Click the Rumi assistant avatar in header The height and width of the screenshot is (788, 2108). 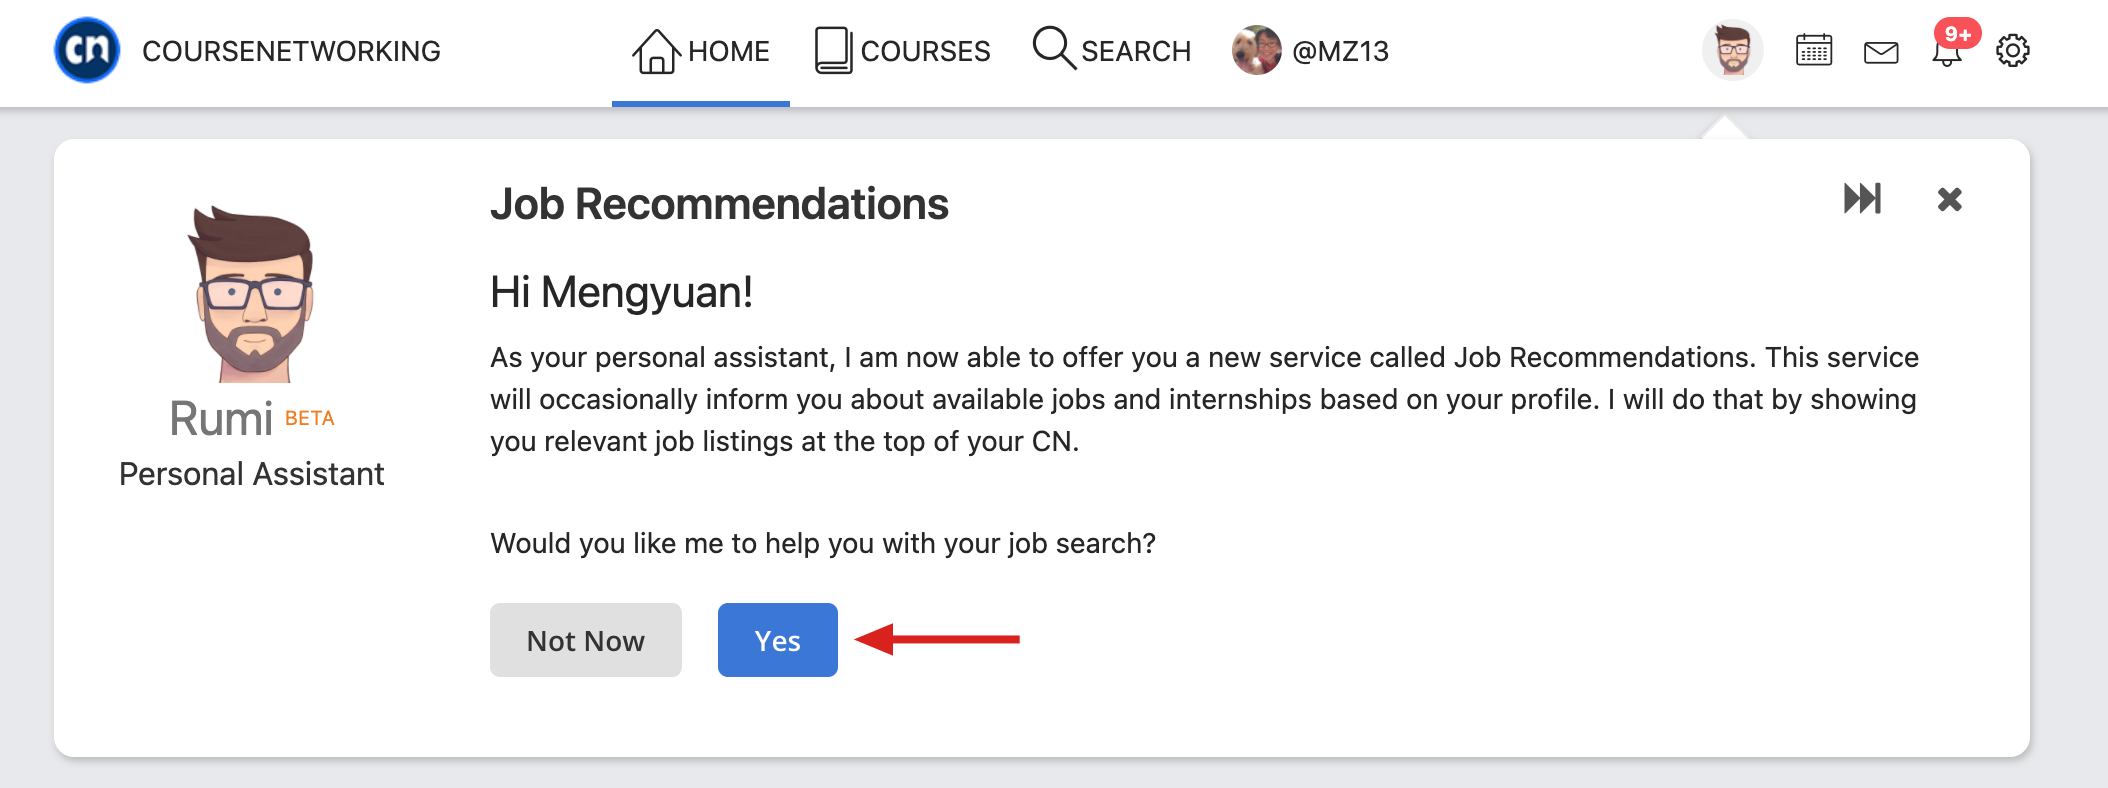click(x=1732, y=50)
